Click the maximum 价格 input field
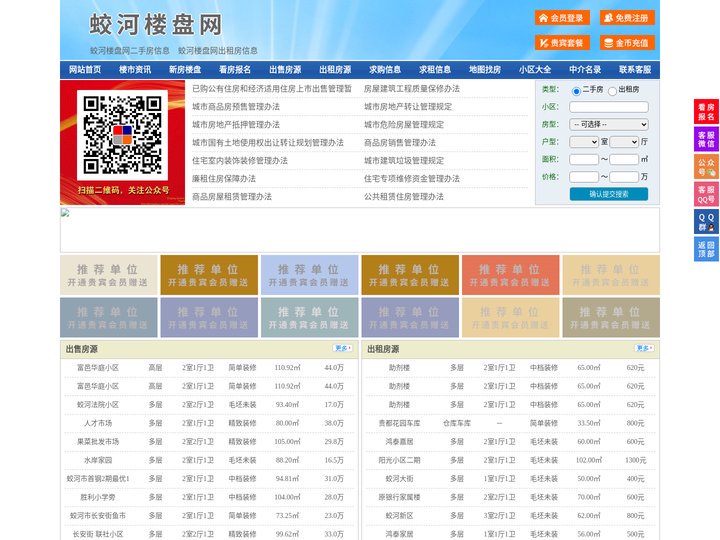 click(624, 177)
